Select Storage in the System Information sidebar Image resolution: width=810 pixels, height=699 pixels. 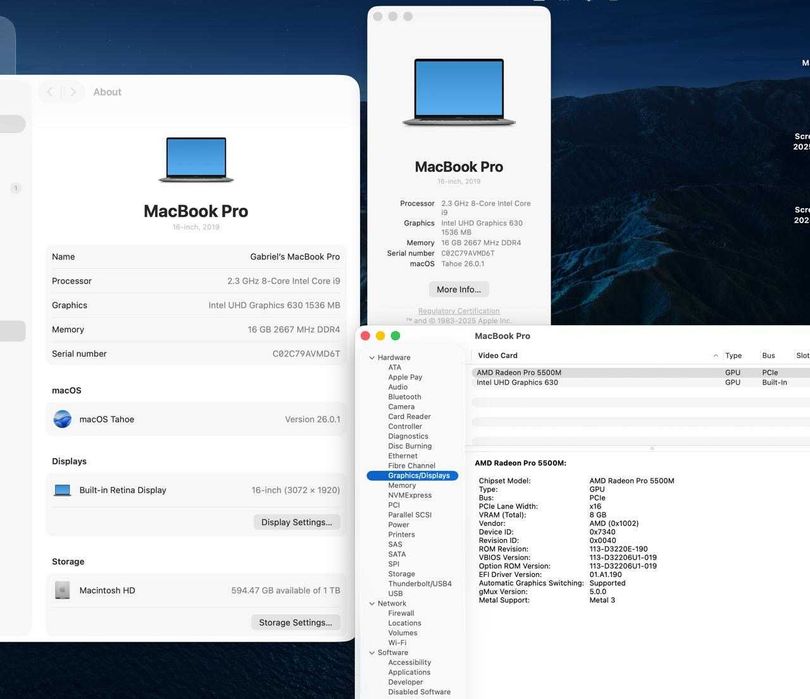click(401, 573)
